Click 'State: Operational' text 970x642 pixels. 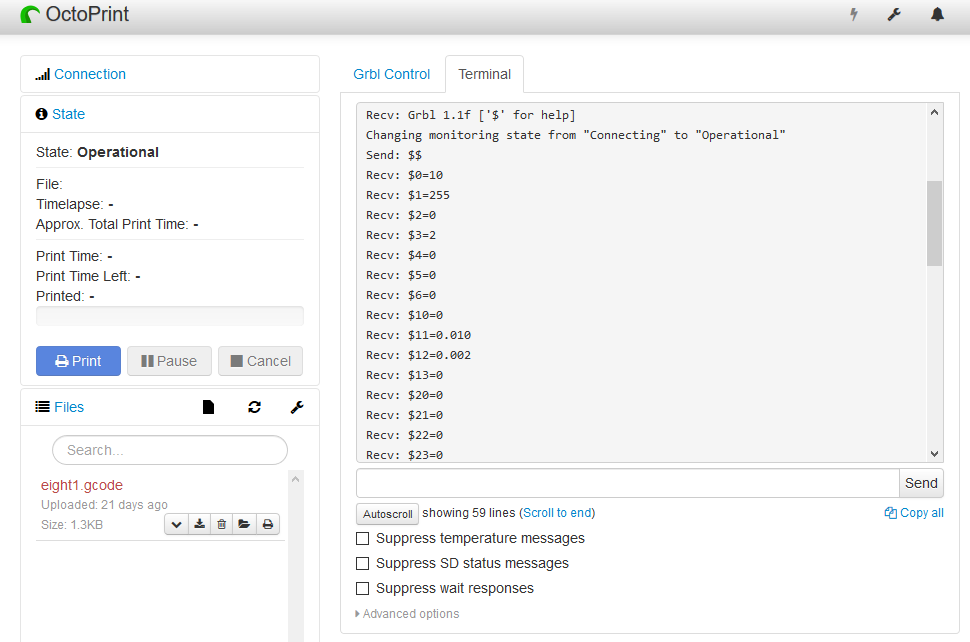[x=97, y=152]
